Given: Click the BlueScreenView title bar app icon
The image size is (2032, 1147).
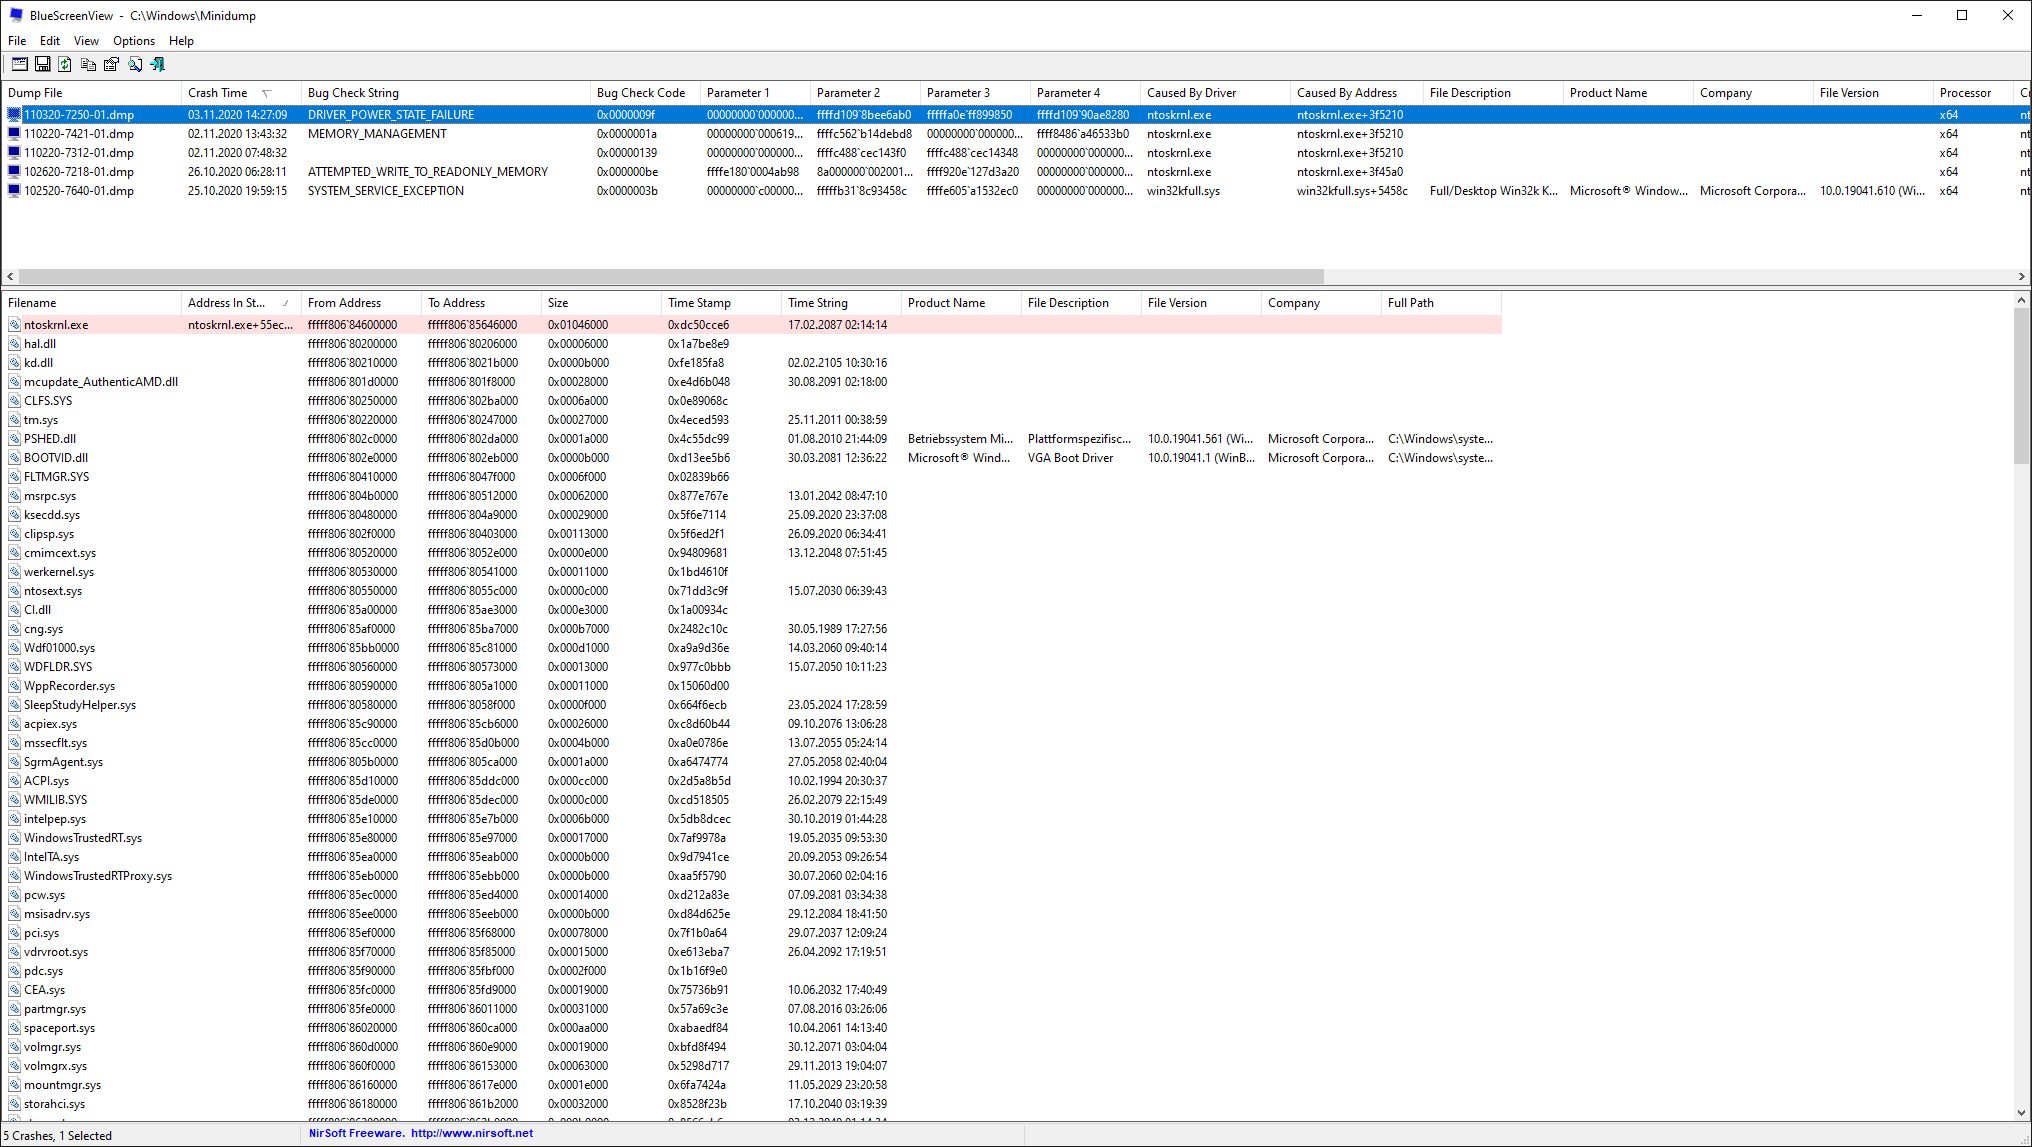Looking at the screenshot, I should [x=16, y=15].
